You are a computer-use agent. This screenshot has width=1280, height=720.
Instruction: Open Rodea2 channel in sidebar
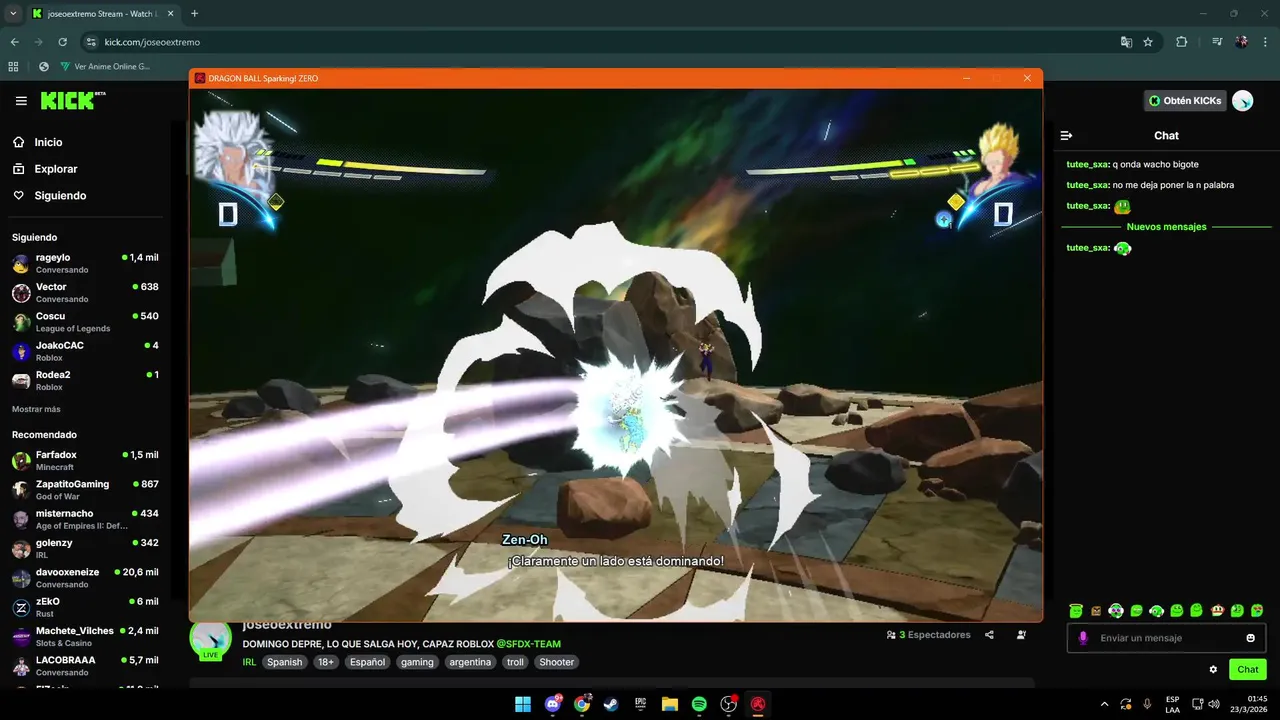[85, 380]
